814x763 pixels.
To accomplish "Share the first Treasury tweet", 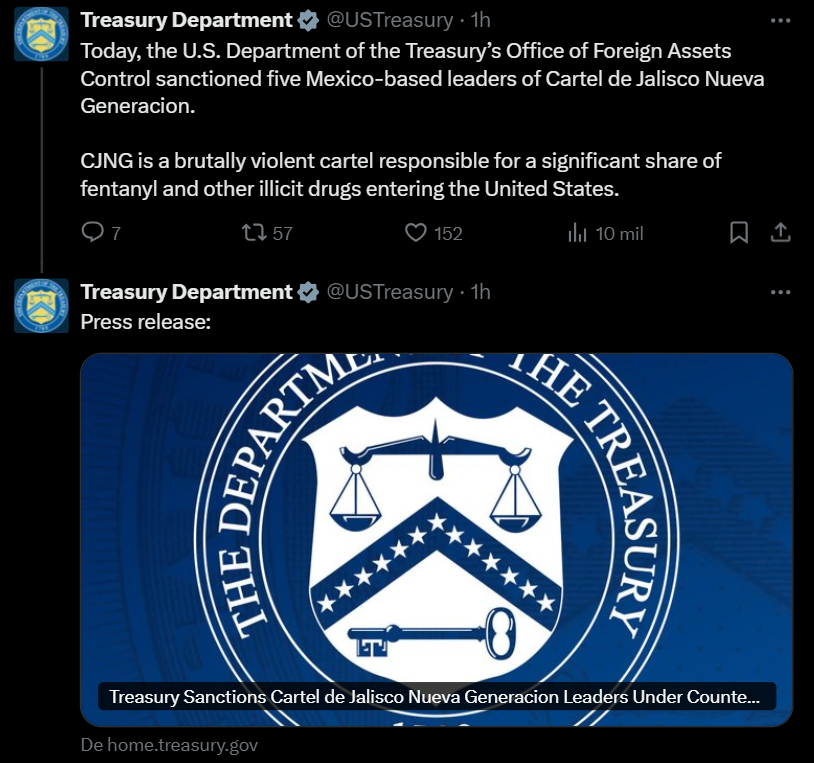I will pos(781,233).
